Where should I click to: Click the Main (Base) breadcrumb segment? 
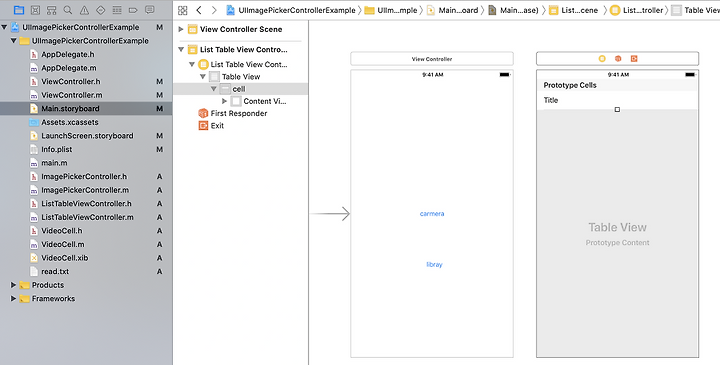click(x=513, y=10)
